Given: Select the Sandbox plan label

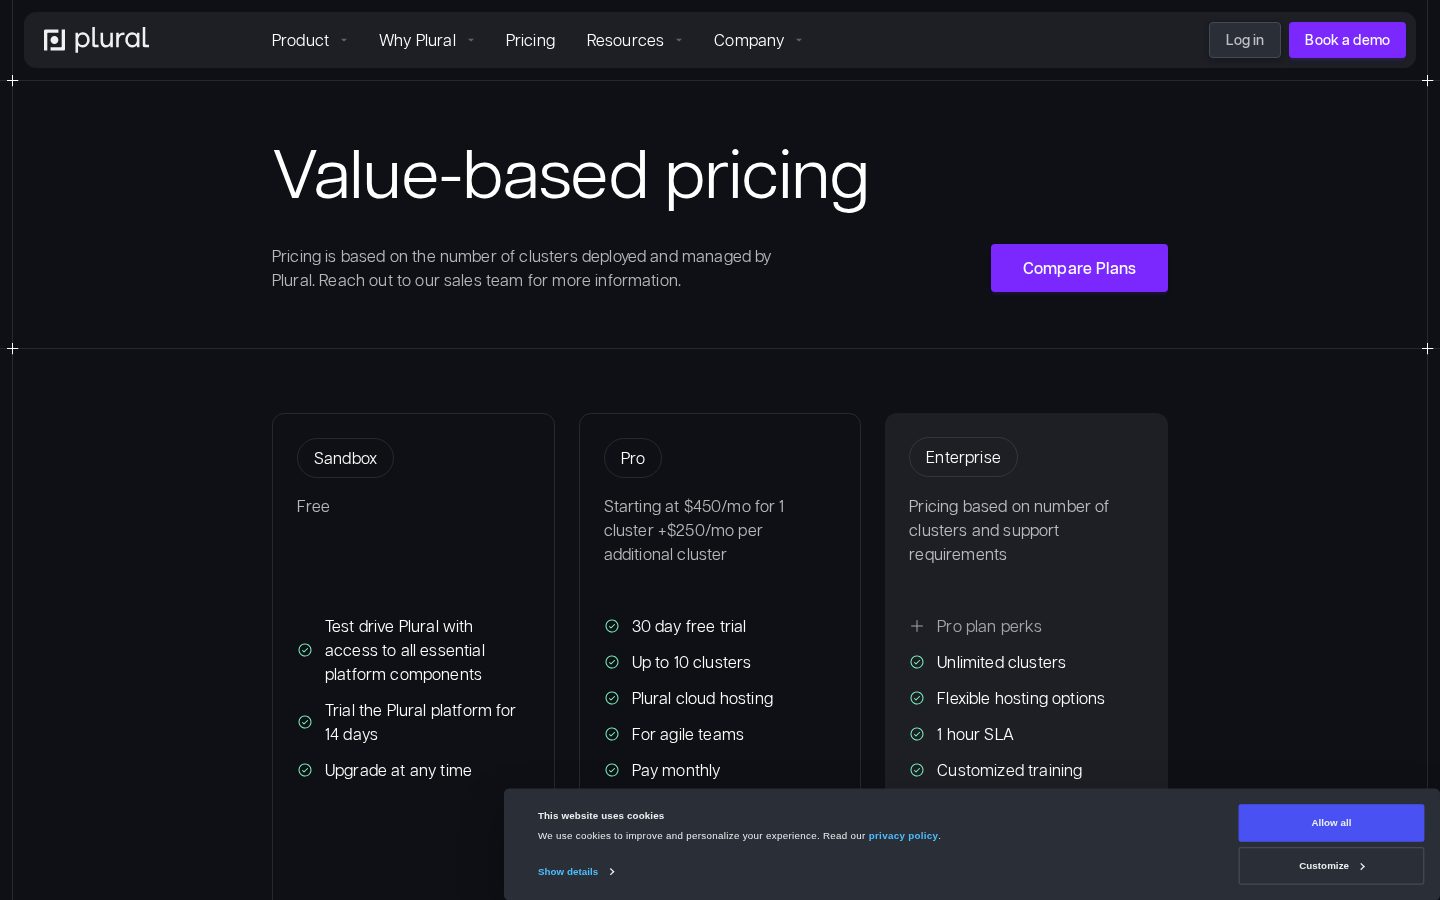Looking at the screenshot, I should click(345, 458).
